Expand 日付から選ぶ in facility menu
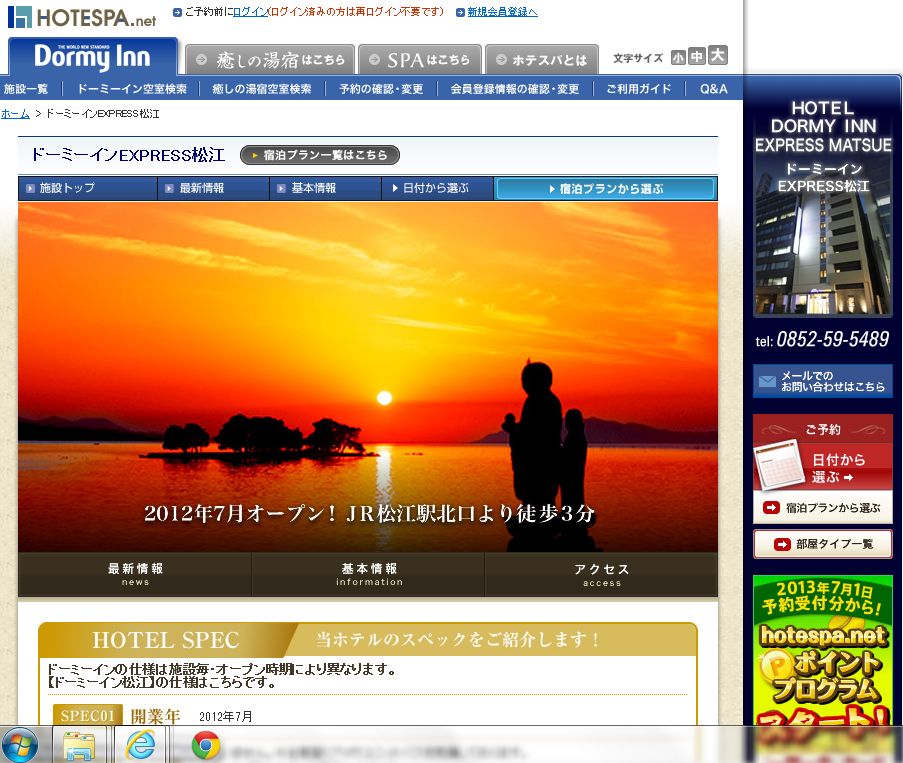903x763 pixels. (x=437, y=188)
